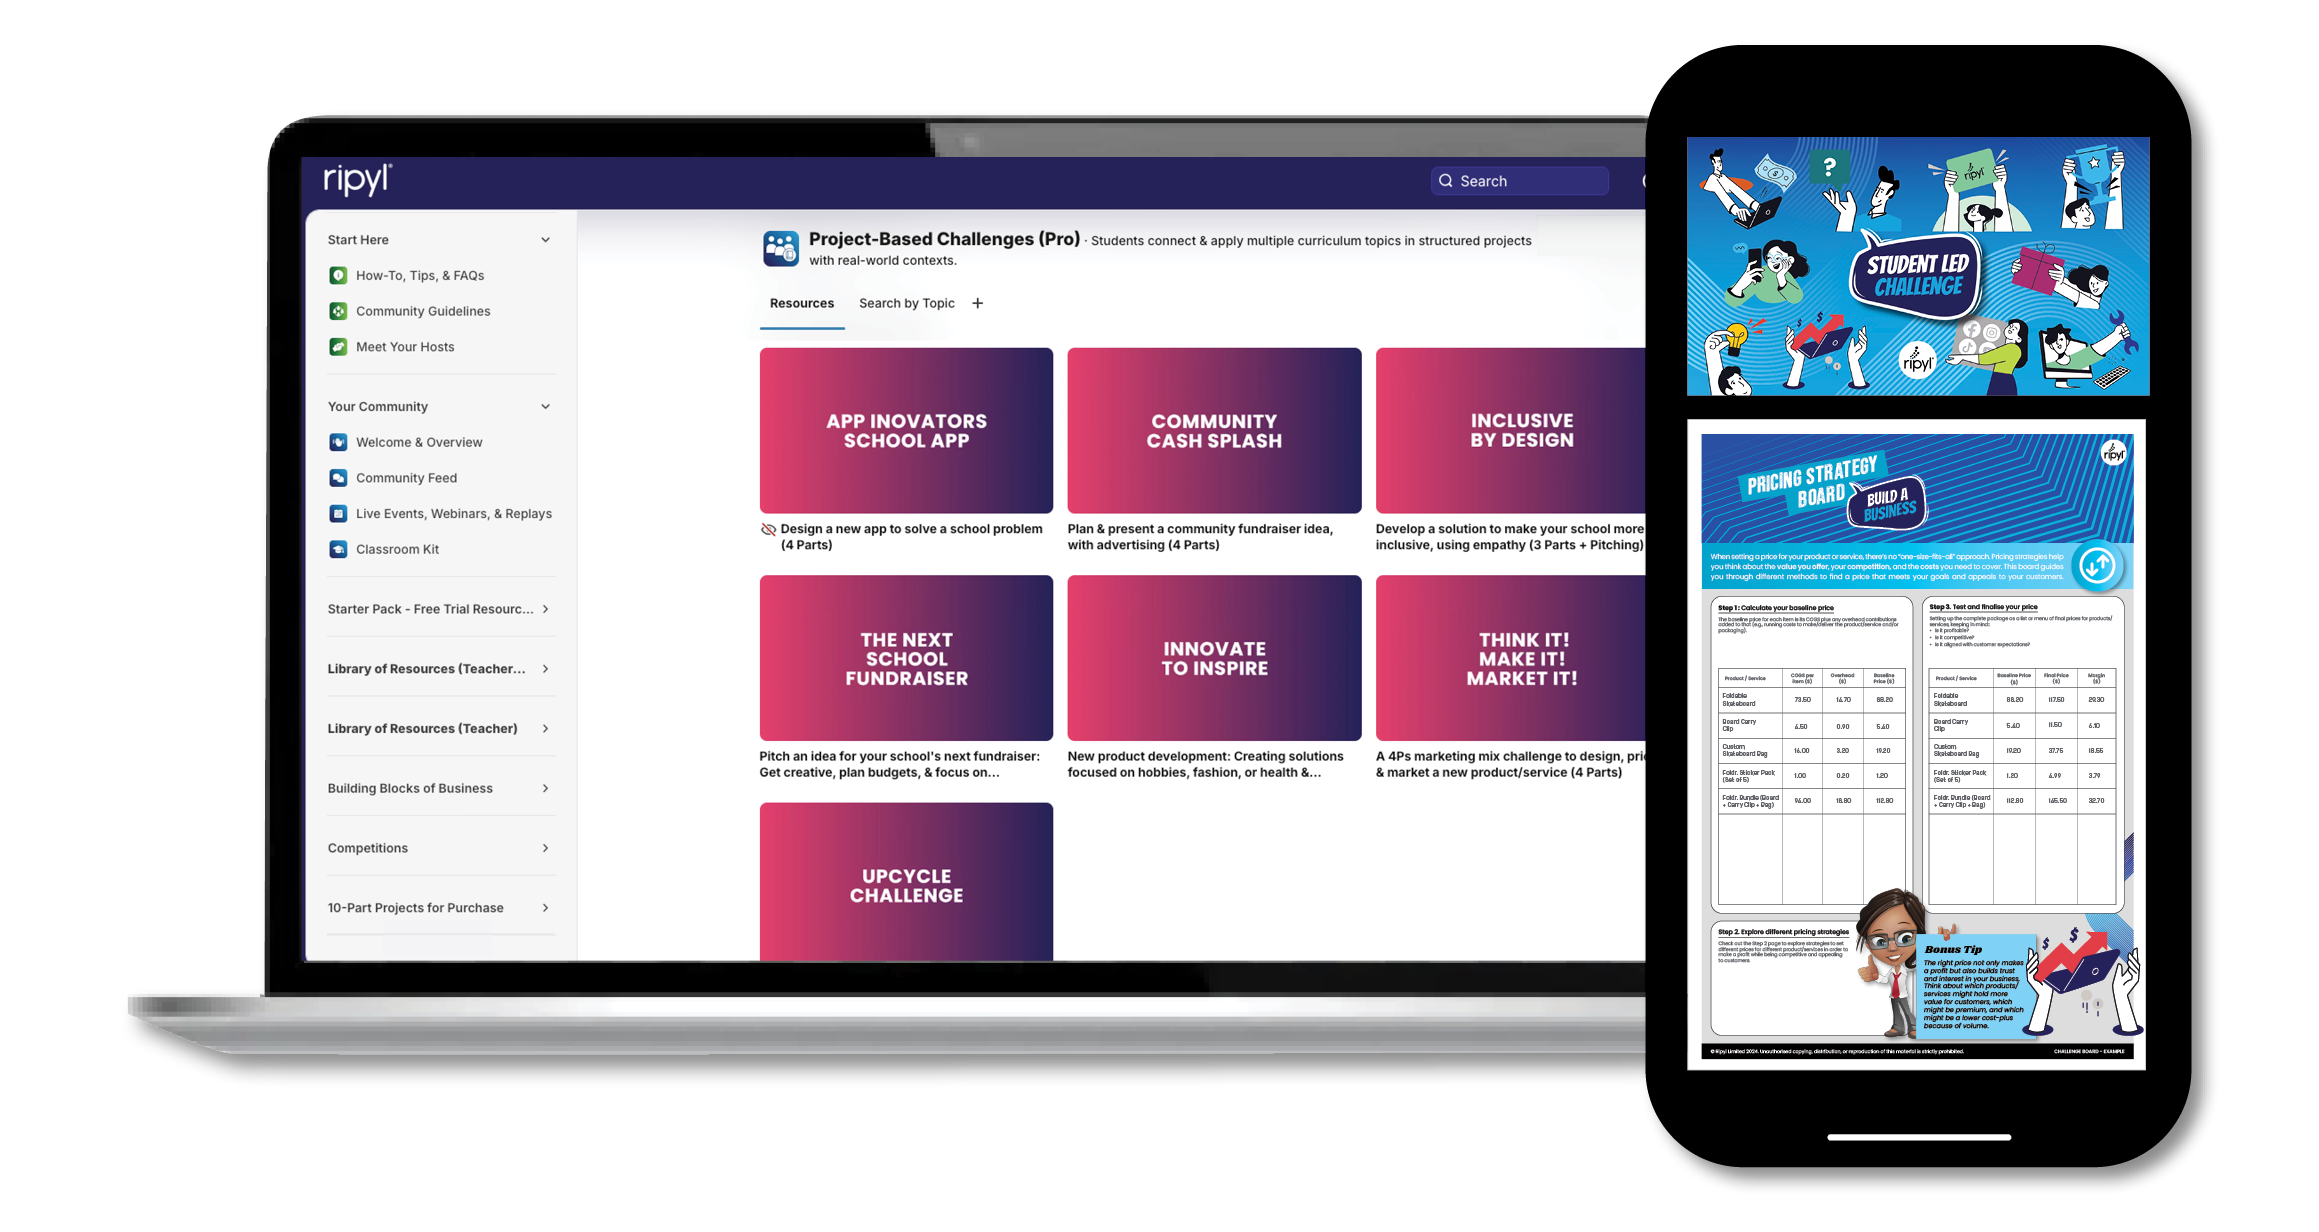Expand 10-Part Projects for Purchase
The height and width of the screenshot is (1232, 2319).
[545, 908]
